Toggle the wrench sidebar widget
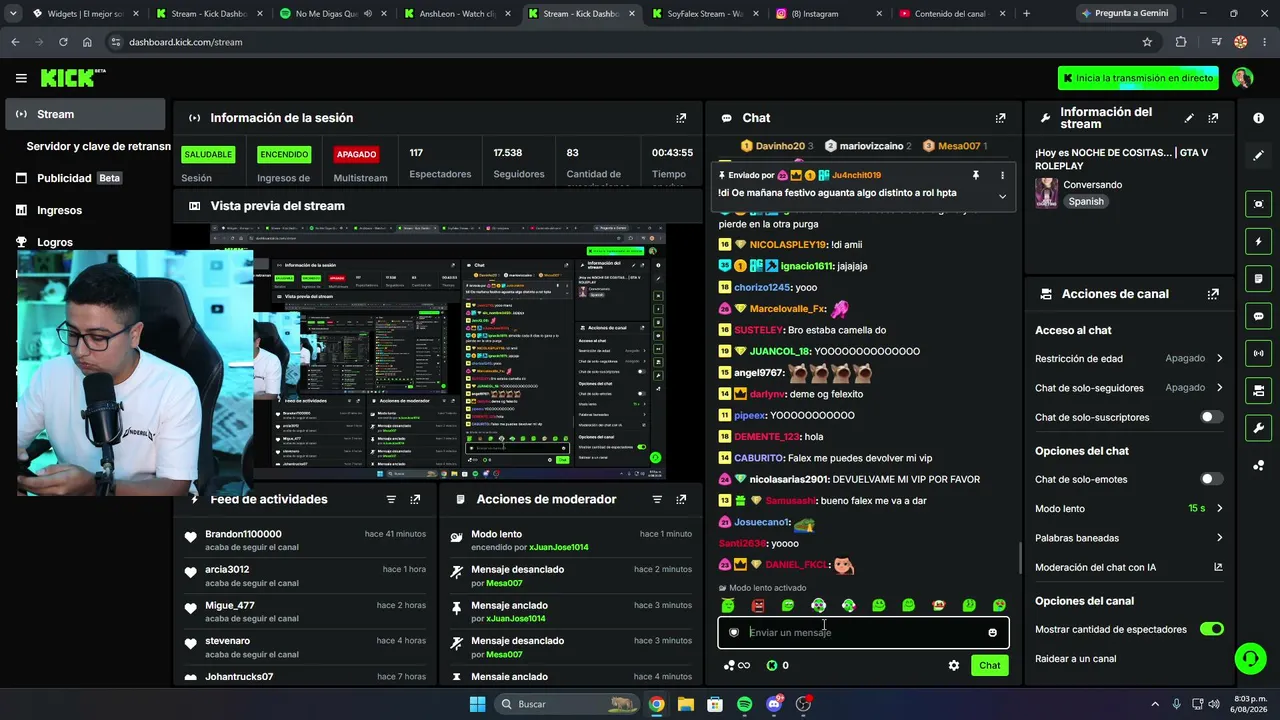The image size is (1280, 720). [x=1258, y=428]
